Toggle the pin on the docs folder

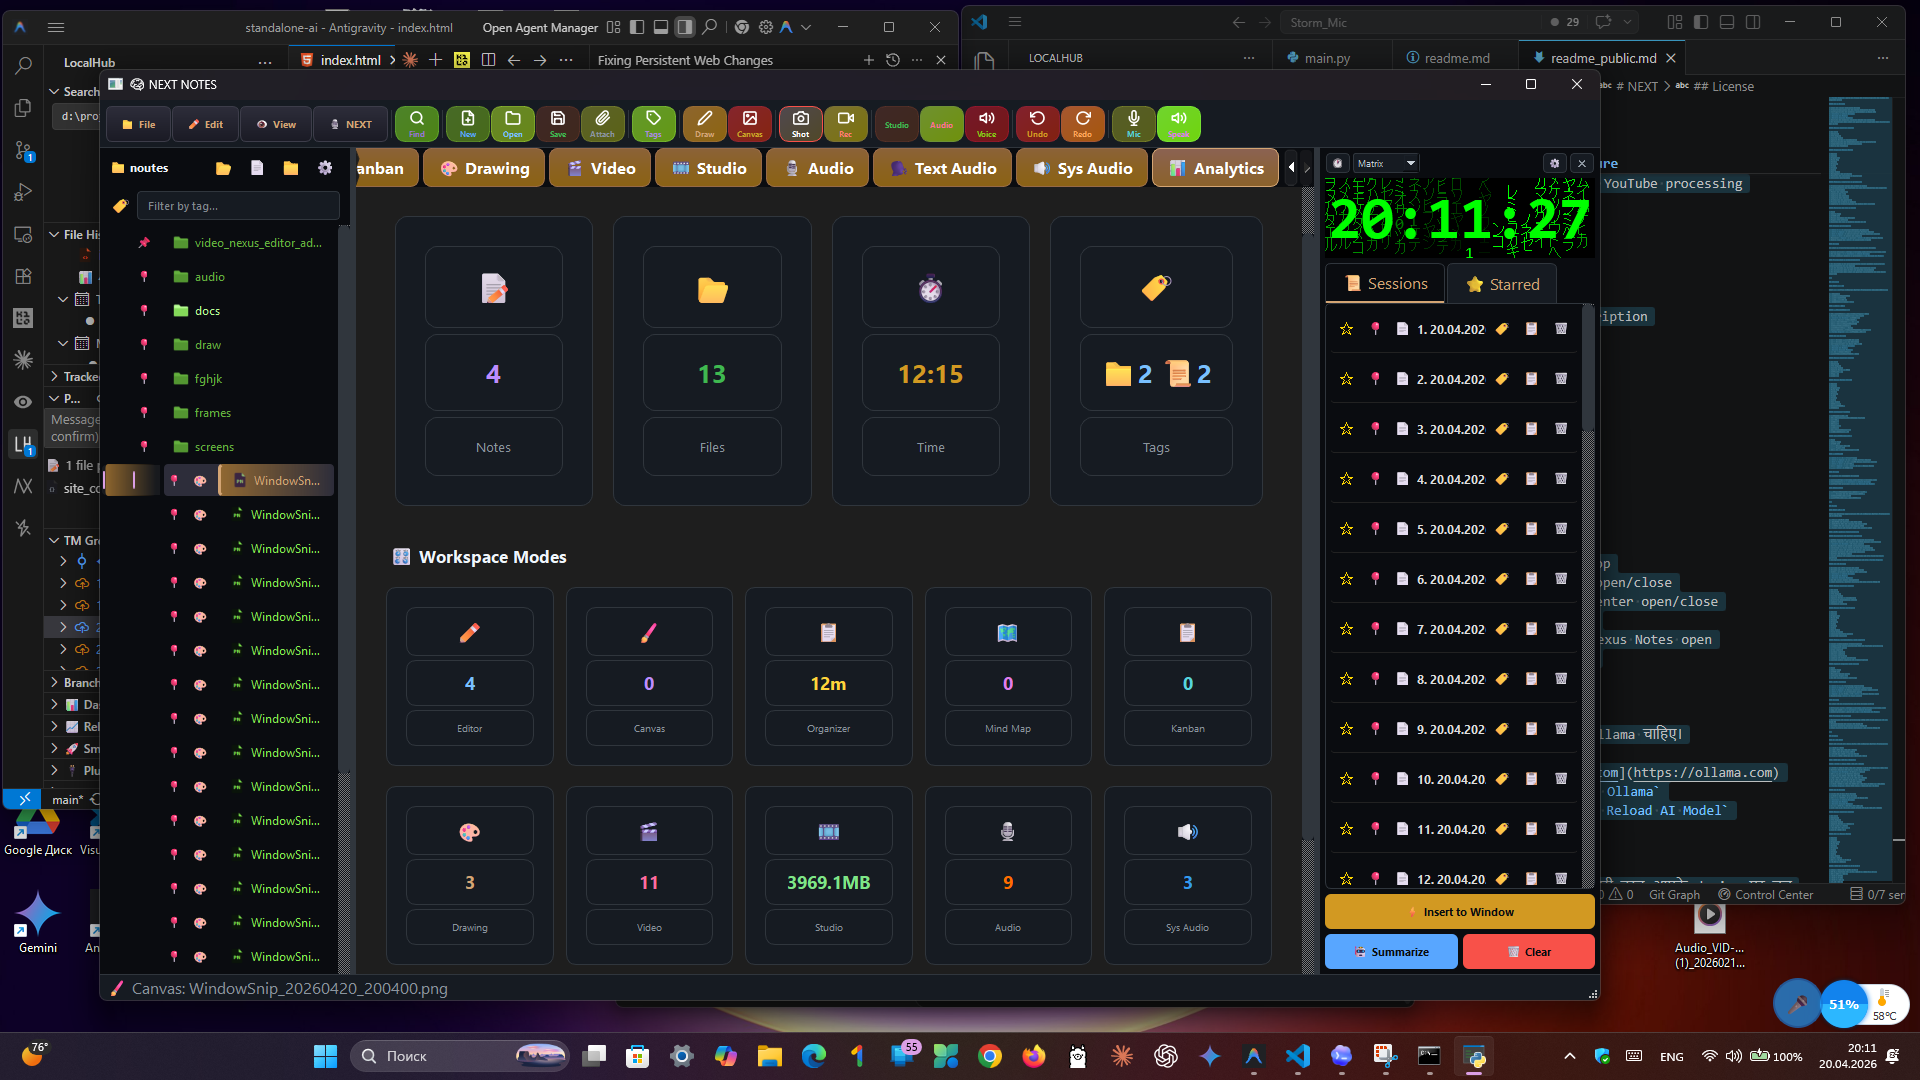144,311
